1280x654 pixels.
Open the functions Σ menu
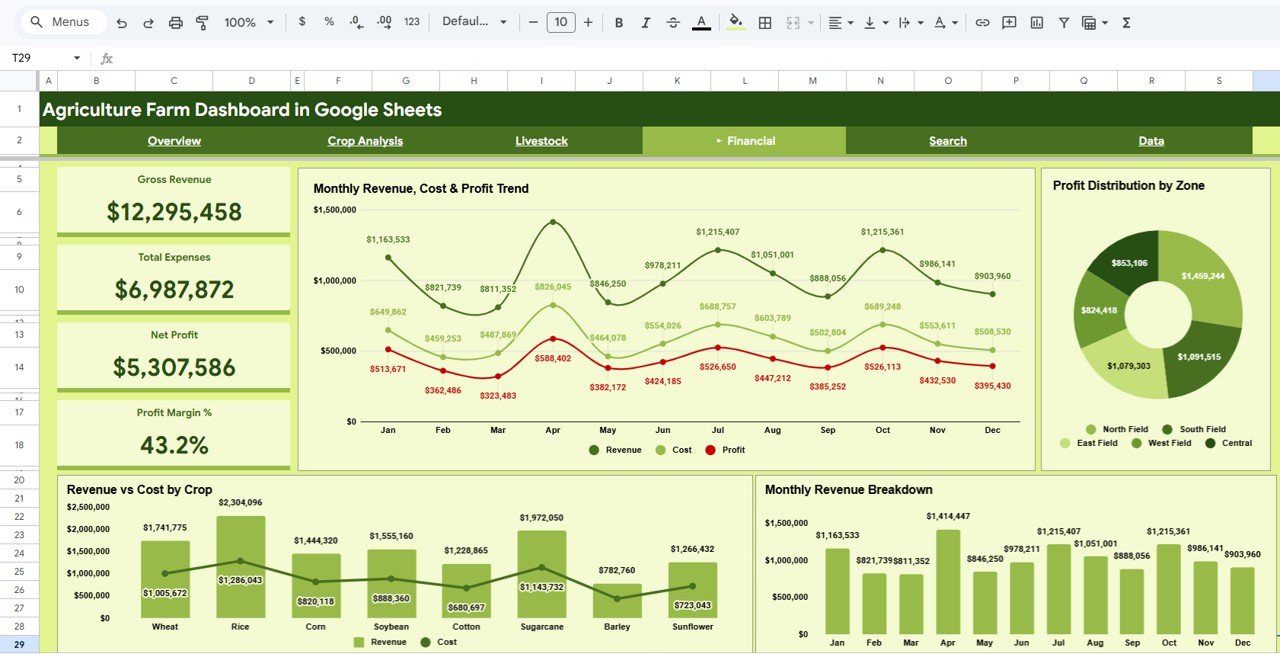pyautogui.click(x=1125, y=21)
